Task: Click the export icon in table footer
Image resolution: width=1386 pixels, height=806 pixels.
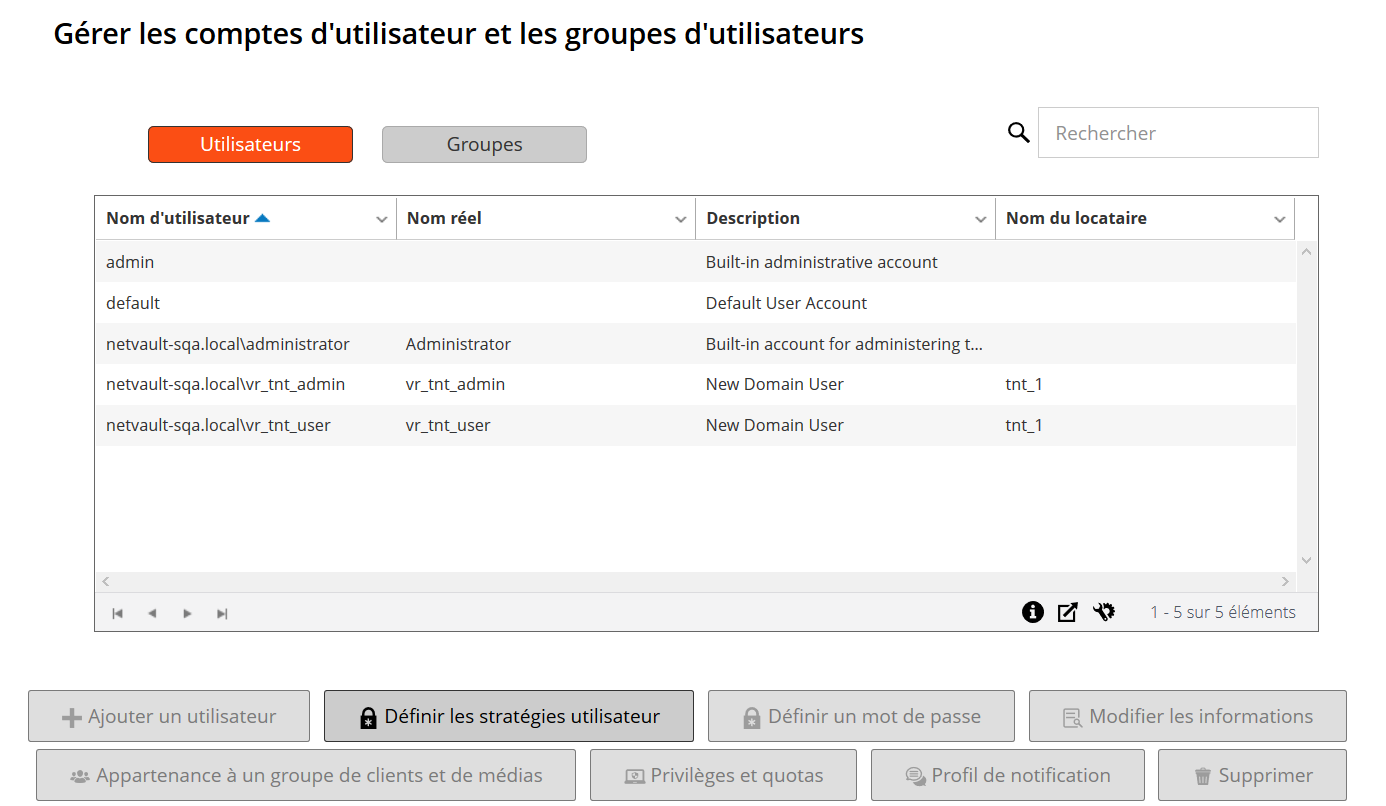Action: click(1068, 612)
